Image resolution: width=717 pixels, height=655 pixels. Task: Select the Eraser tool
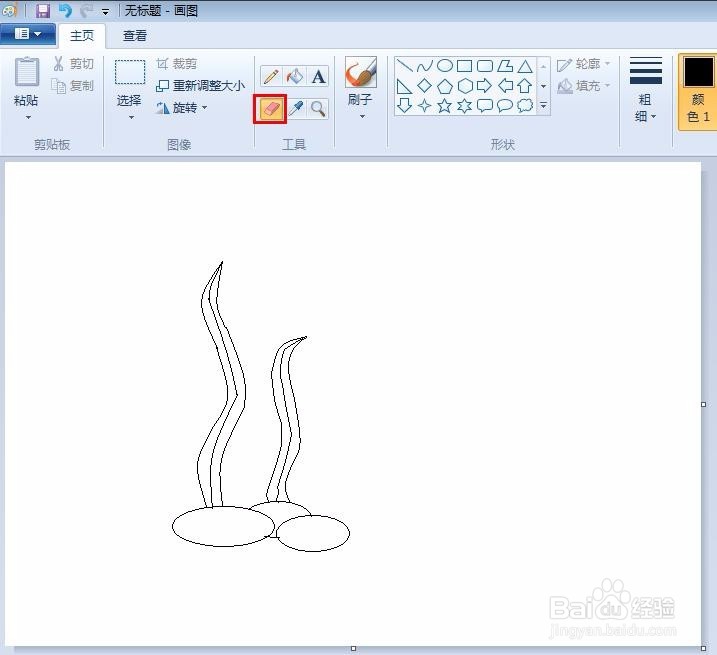click(270, 109)
